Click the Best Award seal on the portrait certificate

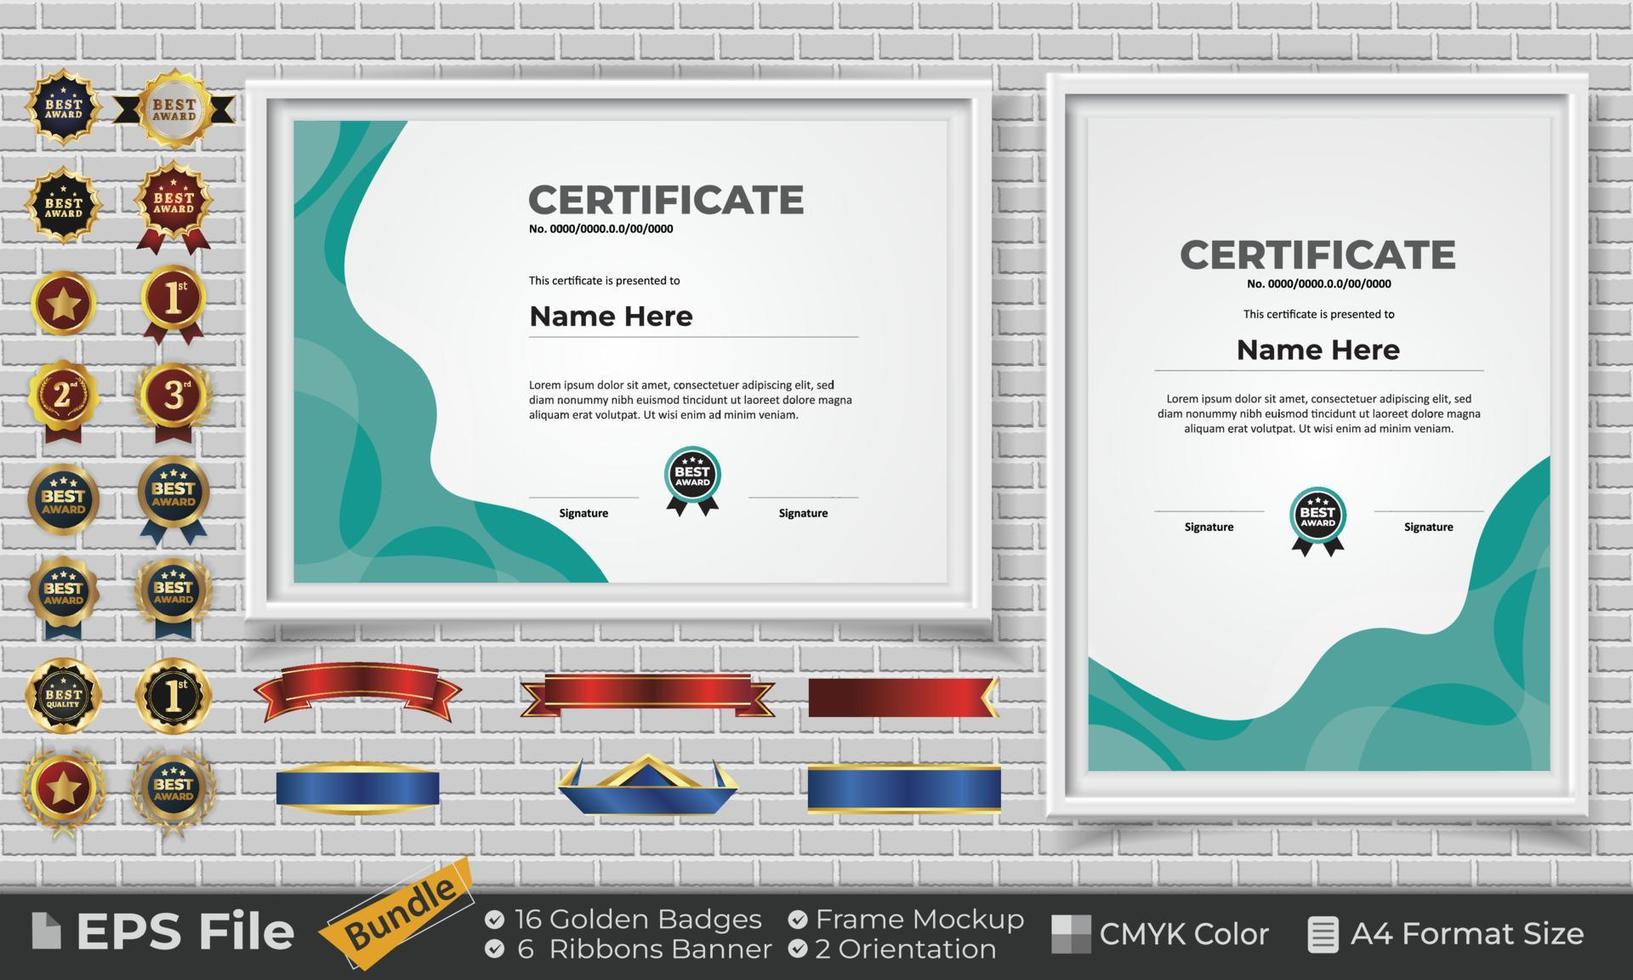tap(1317, 521)
